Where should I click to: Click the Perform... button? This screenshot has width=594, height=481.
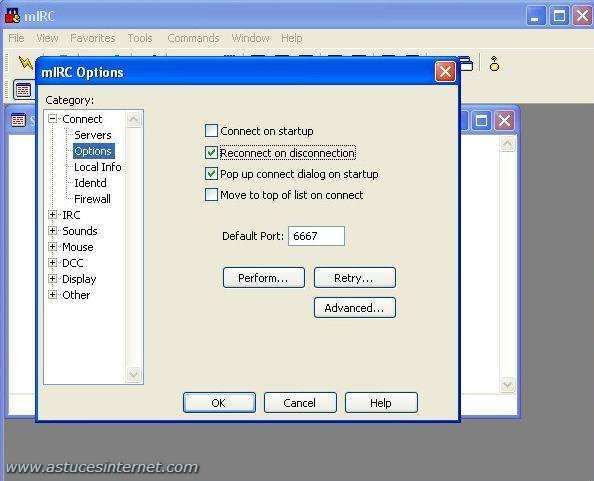pos(264,278)
